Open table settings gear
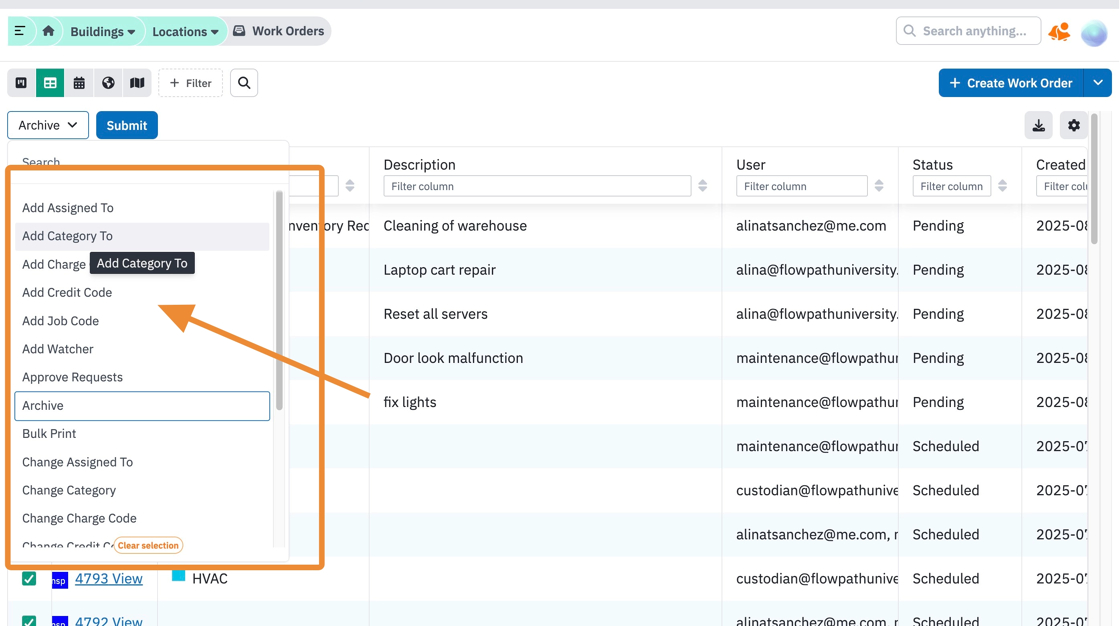Viewport: 1120px width, 626px height. 1074,125
